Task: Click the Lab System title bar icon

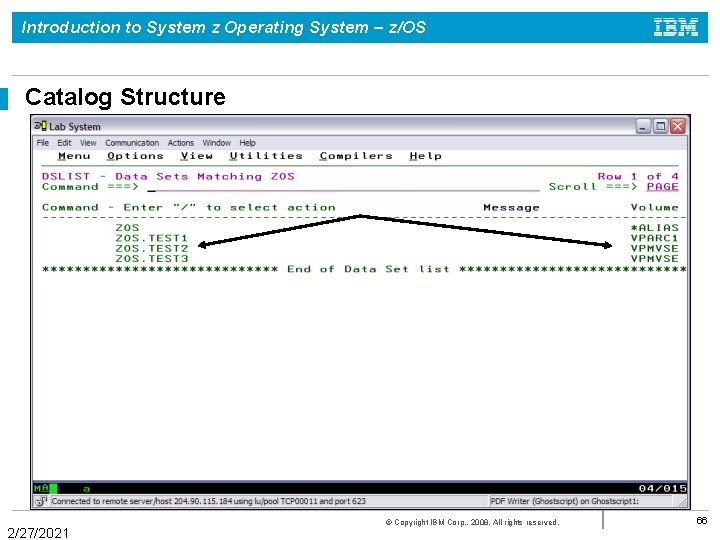Action: tap(40, 126)
